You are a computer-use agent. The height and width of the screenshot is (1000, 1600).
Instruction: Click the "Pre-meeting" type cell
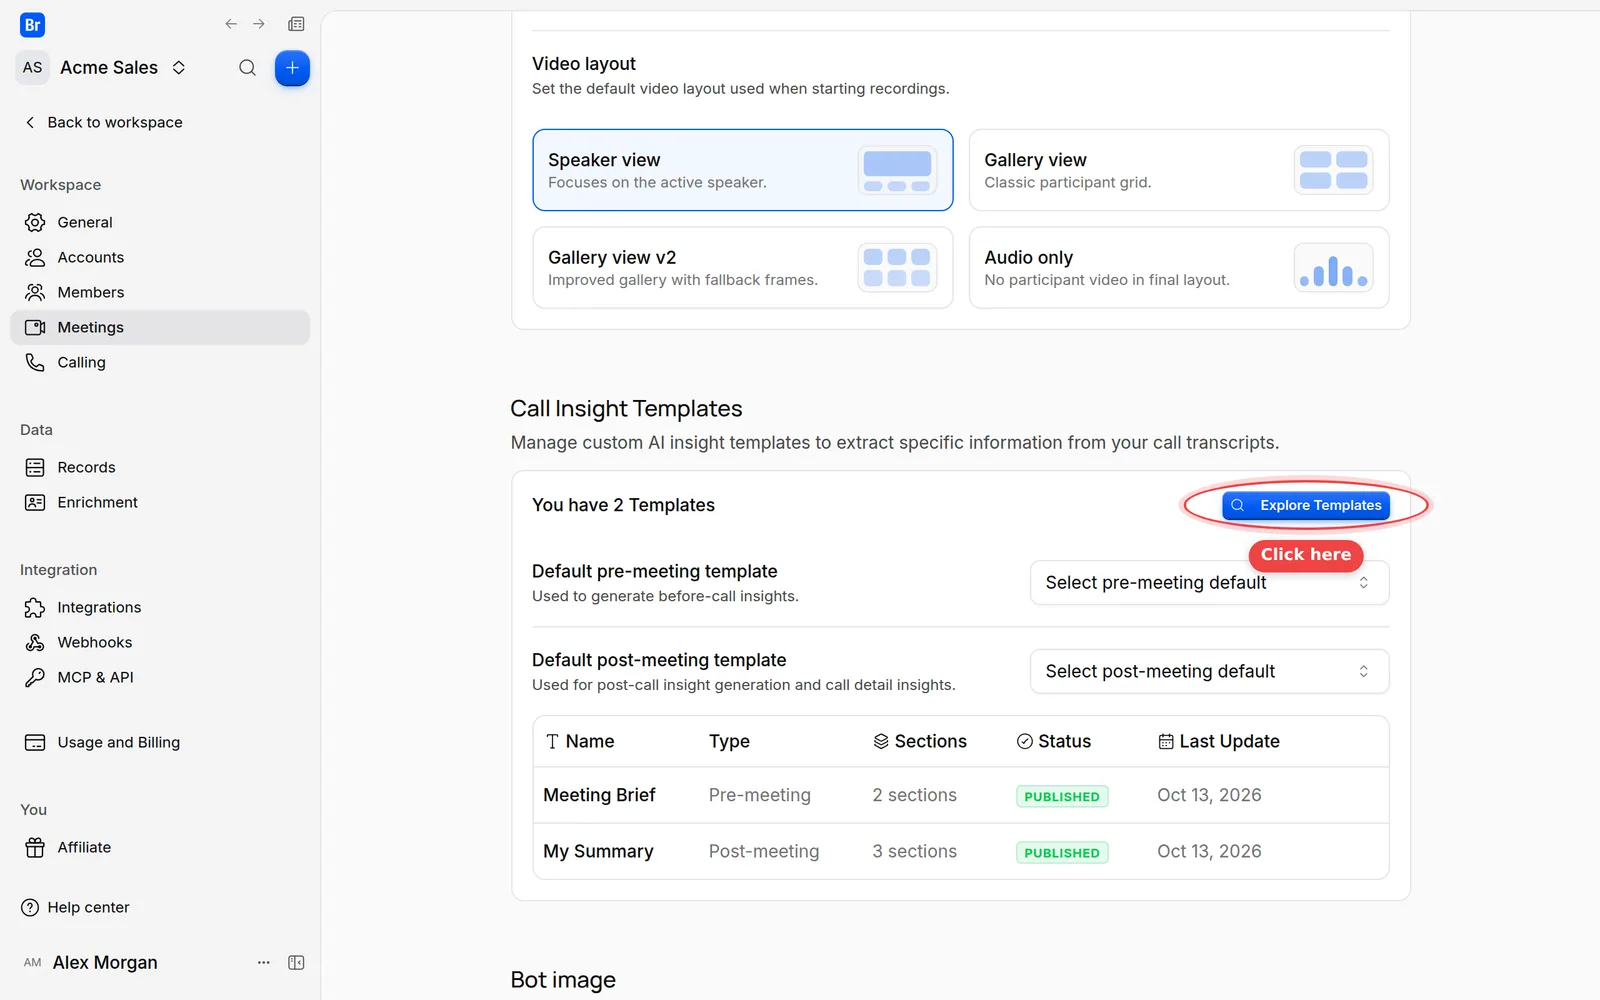click(760, 795)
